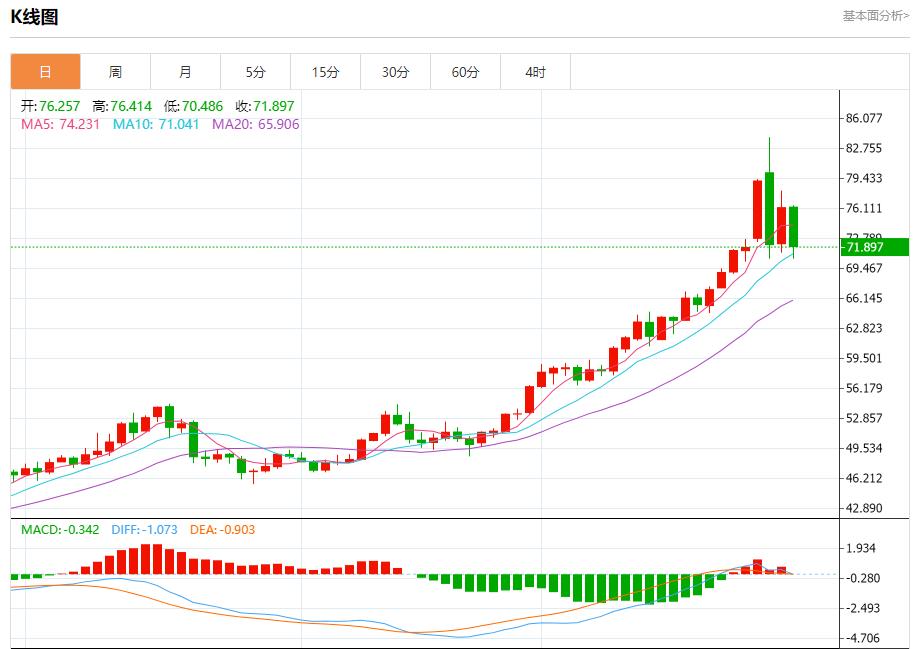
Task: Select the 日 daily chart tab
Action: click(45, 72)
